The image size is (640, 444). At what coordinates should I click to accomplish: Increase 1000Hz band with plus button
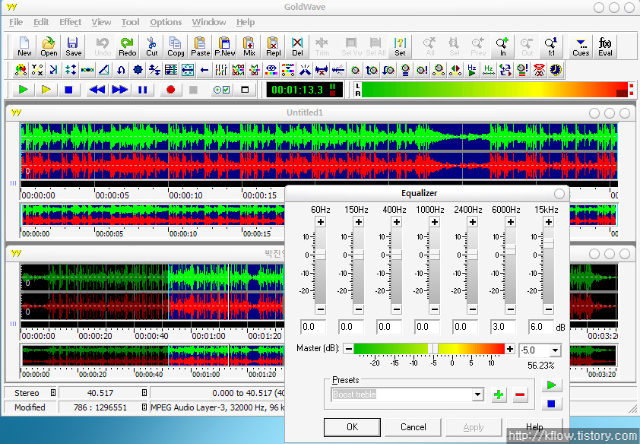coord(435,222)
